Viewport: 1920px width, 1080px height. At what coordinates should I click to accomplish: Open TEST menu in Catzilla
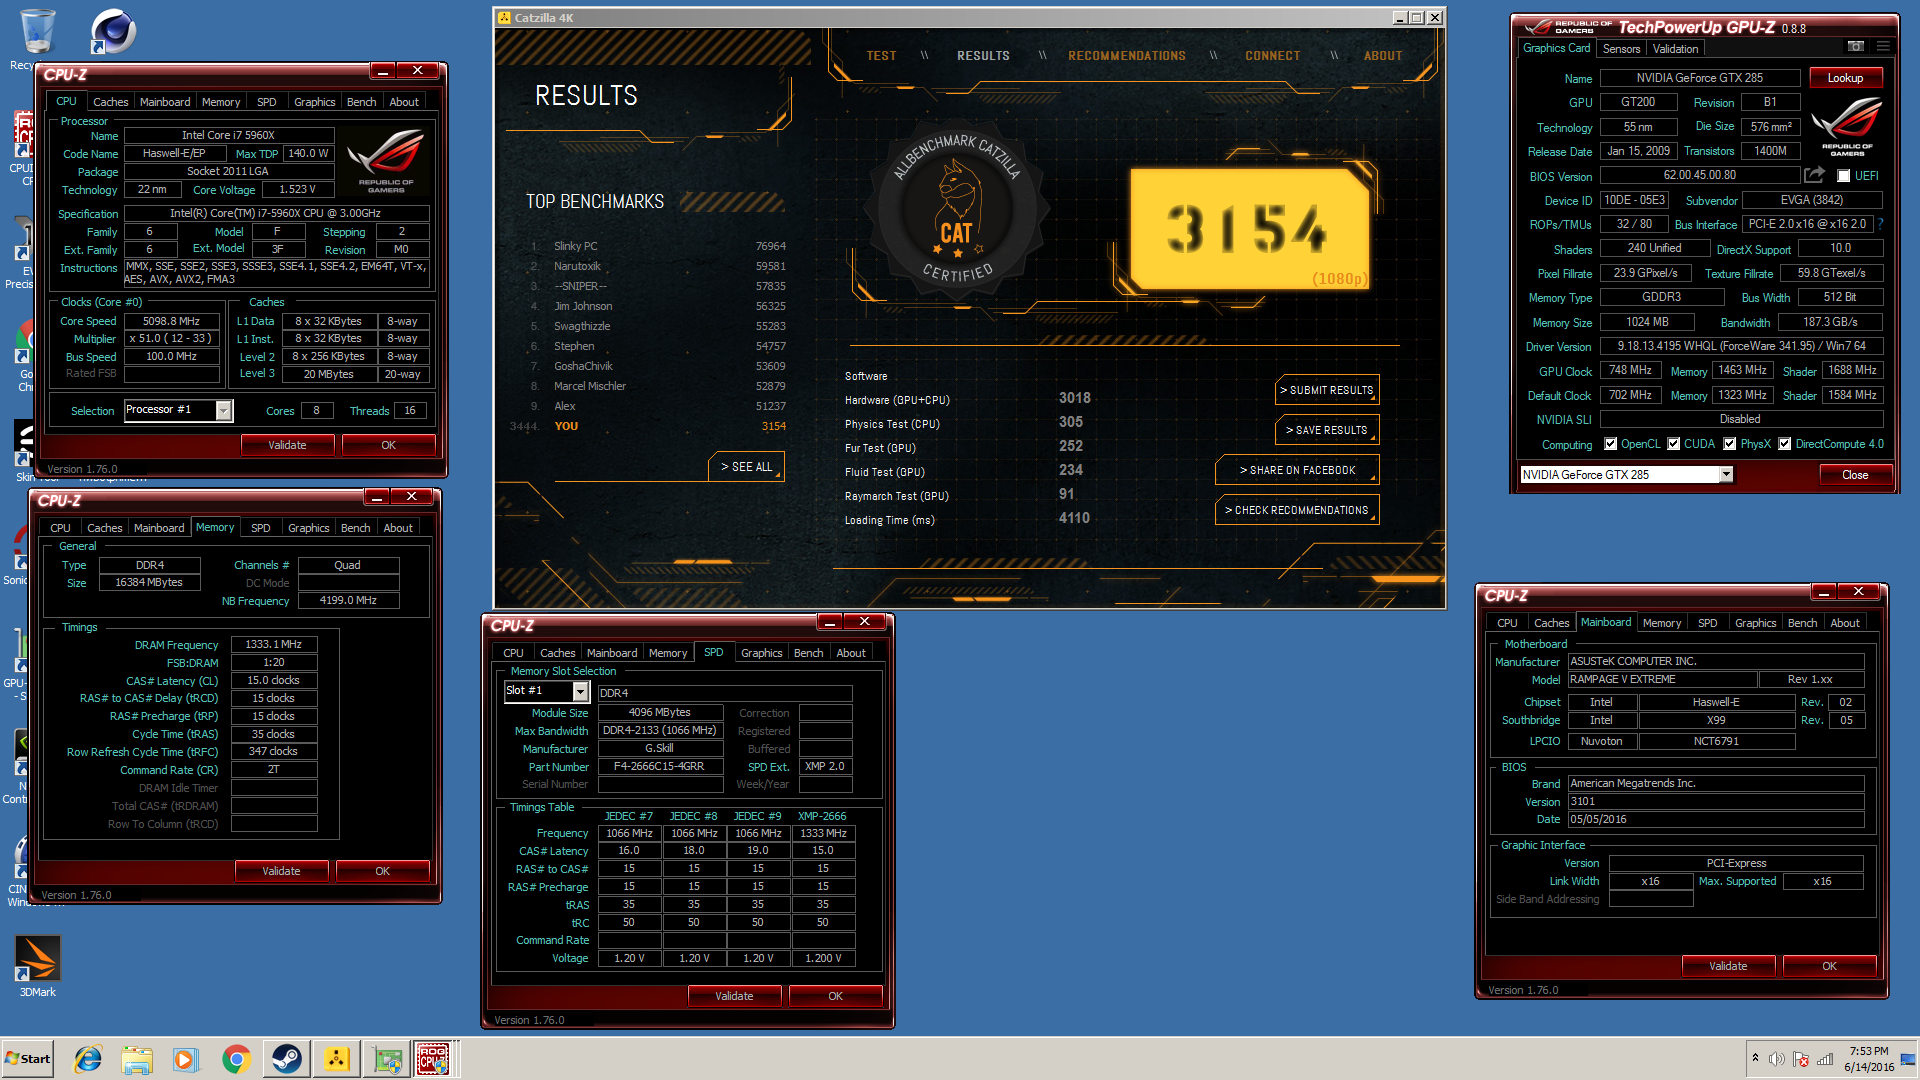tap(881, 56)
